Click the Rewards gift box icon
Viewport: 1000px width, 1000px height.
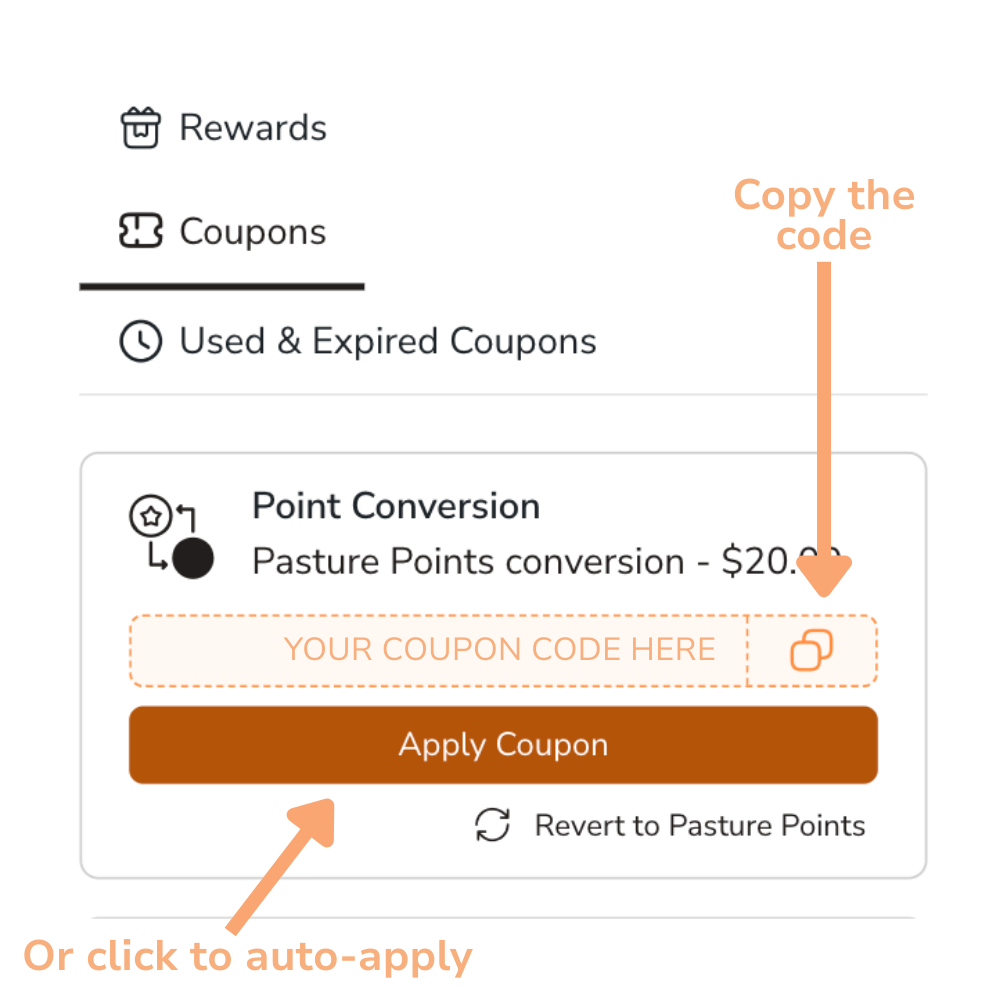coord(140,128)
